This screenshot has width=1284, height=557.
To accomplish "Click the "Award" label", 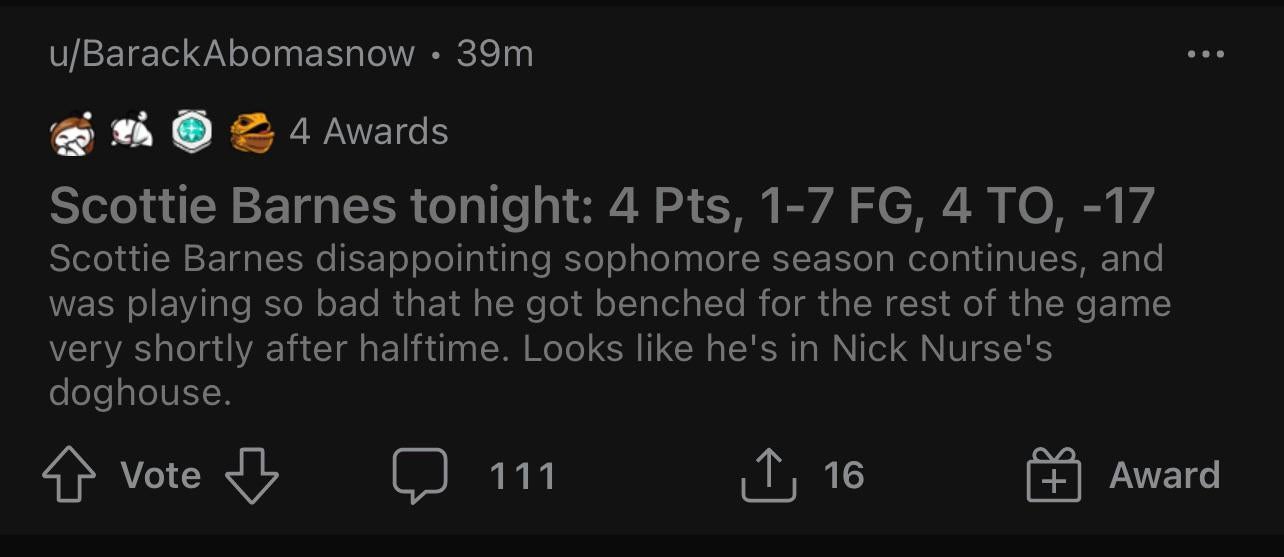I will [x=1164, y=475].
